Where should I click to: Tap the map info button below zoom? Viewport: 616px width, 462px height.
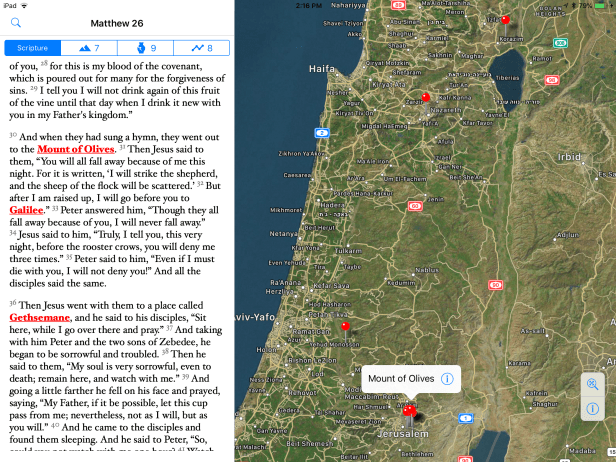[x=593, y=409]
